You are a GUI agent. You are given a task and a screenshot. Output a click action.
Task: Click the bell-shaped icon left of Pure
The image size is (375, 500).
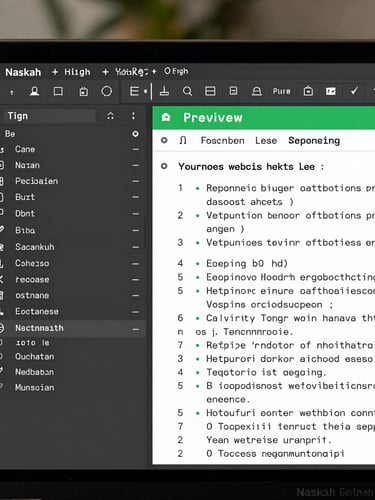pyautogui.click(x=257, y=91)
